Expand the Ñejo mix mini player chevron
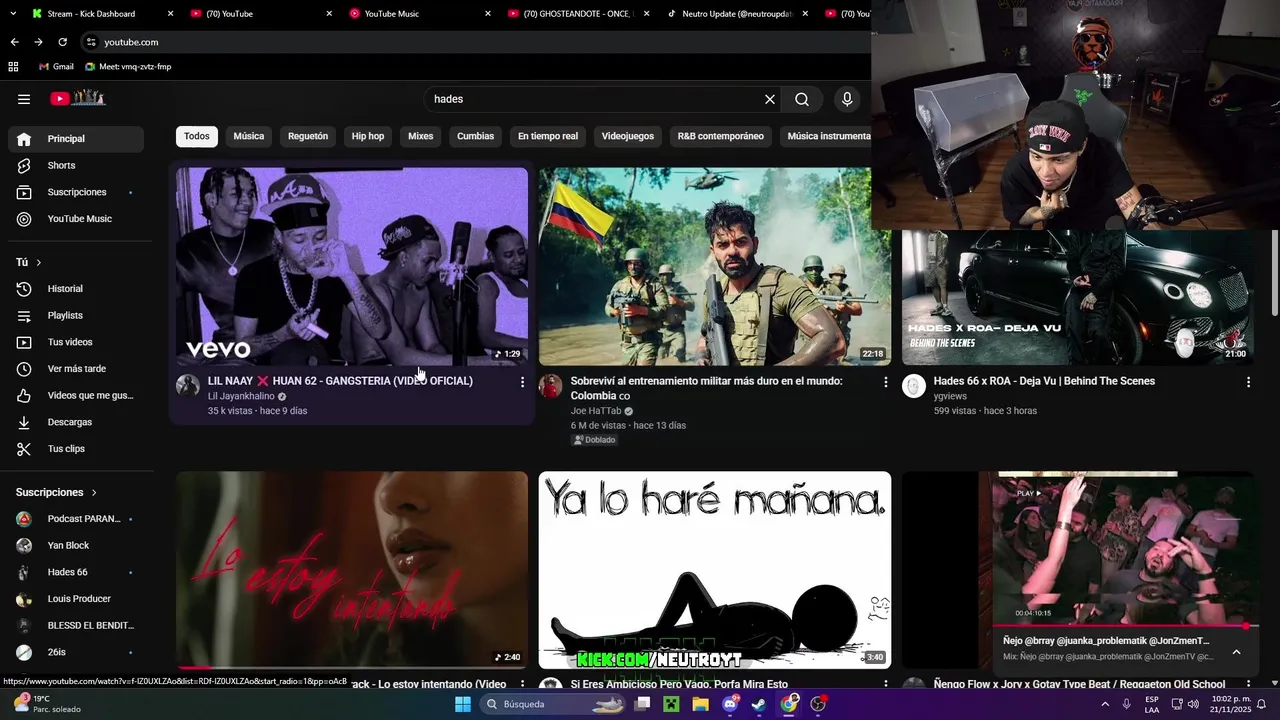The image size is (1280, 720). pyautogui.click(x=1236, y=652)
